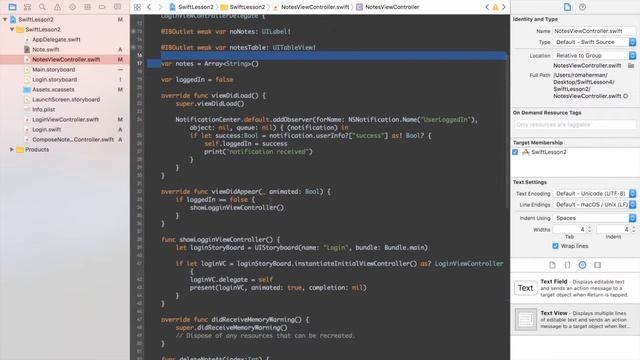Open the Report navigator icon
The image size is (640, 360).
coord(118,7)
